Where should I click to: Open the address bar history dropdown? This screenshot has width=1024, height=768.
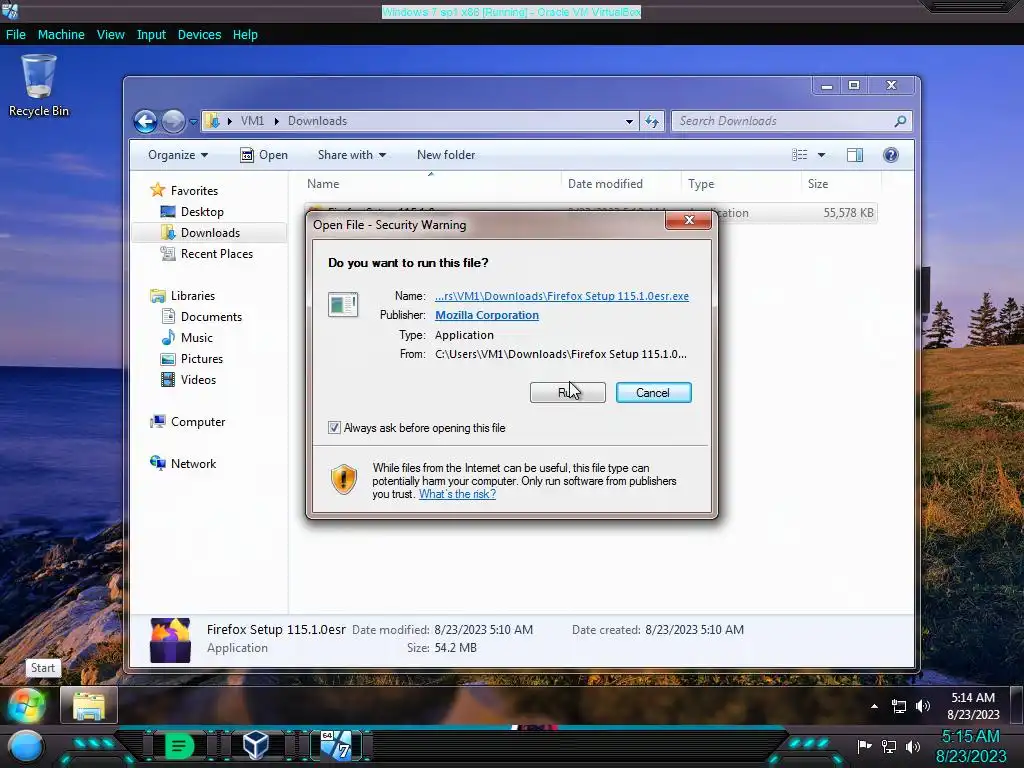tap(629, 121)
